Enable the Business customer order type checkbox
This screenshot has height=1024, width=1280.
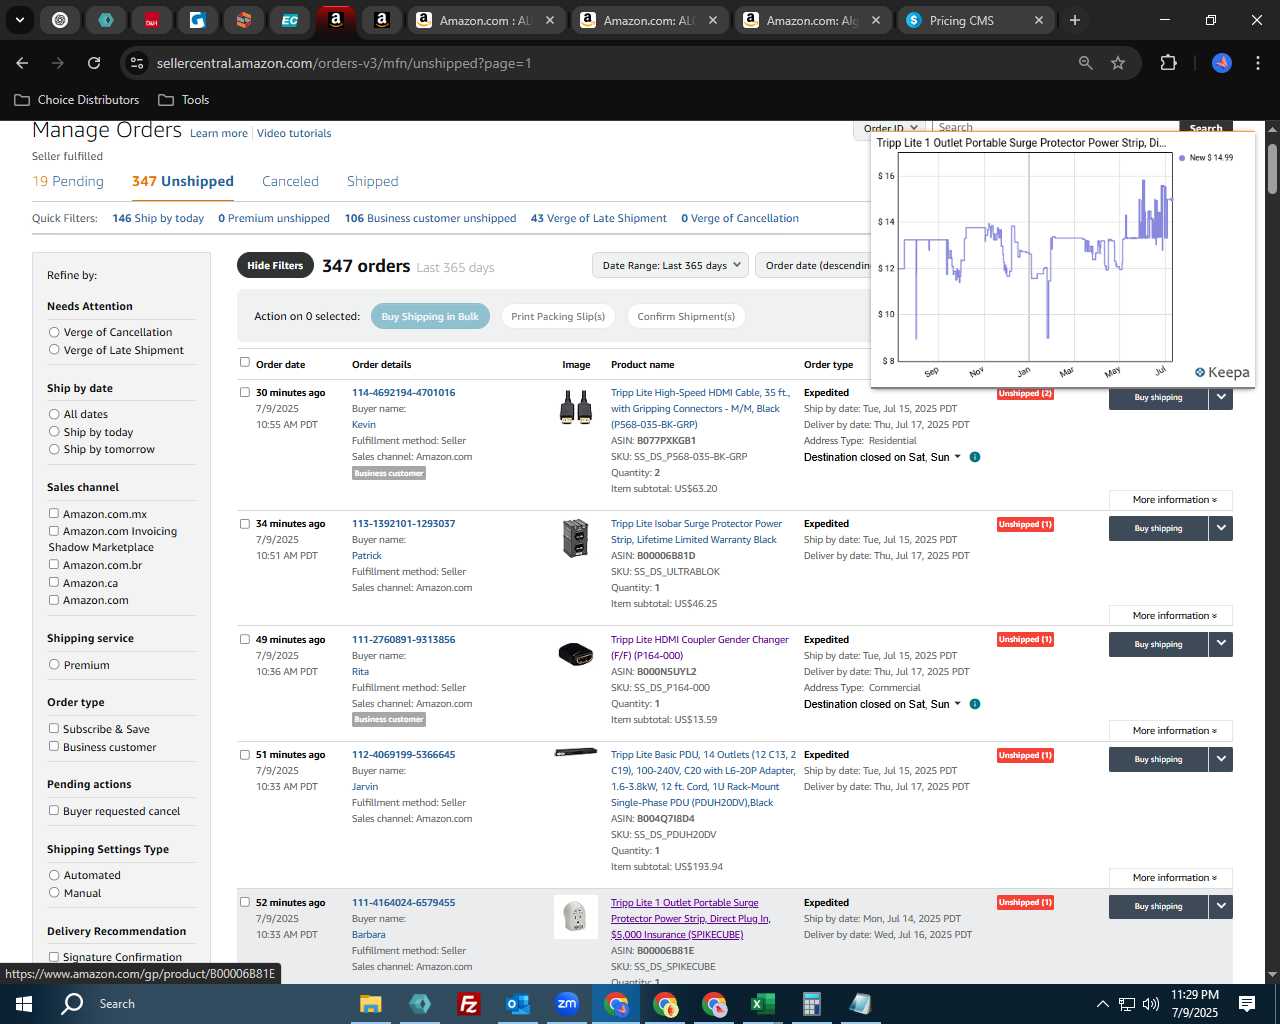54,747
